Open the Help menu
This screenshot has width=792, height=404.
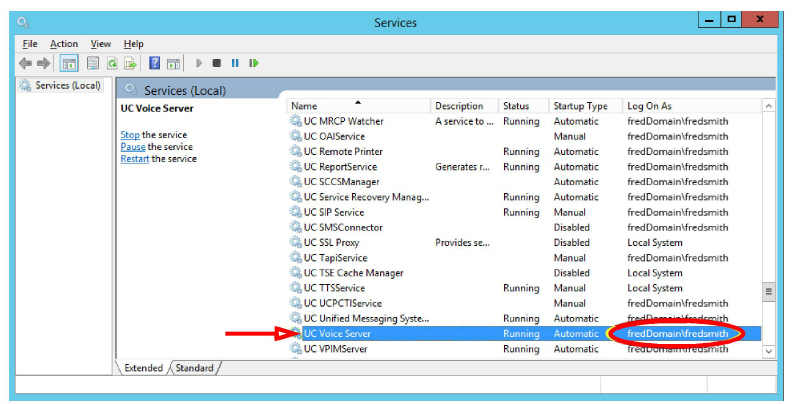click(133, 44)
